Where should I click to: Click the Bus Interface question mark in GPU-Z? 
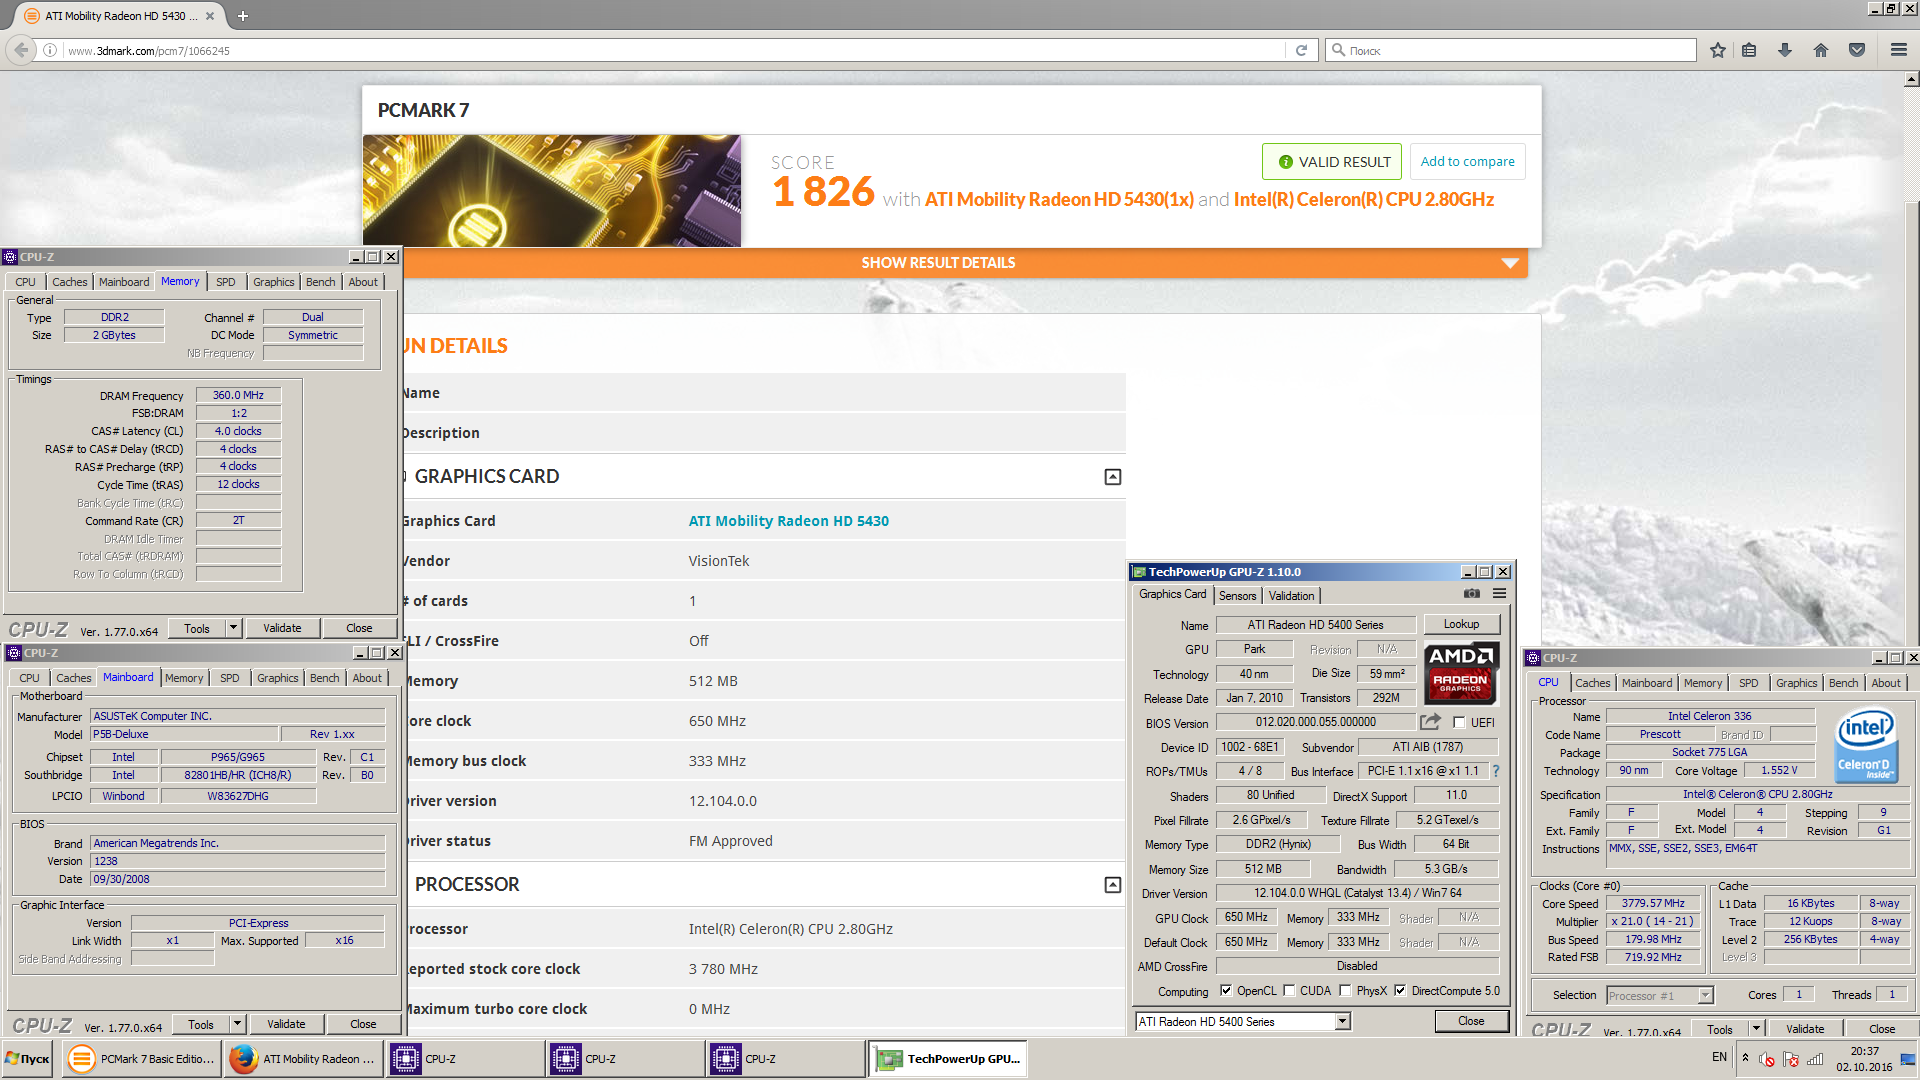(1496, 771)
